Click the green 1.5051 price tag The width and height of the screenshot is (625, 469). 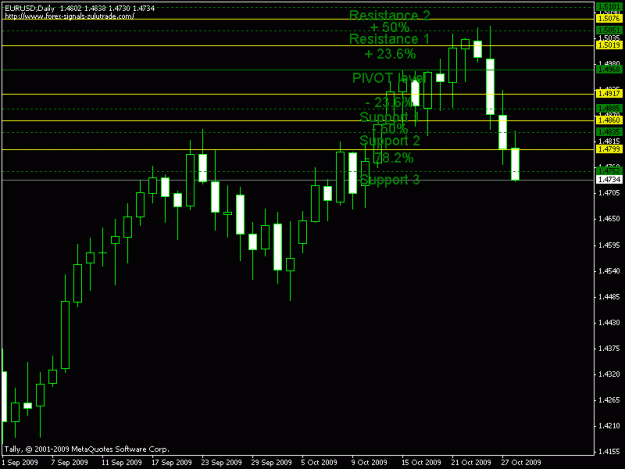(609, 30)
